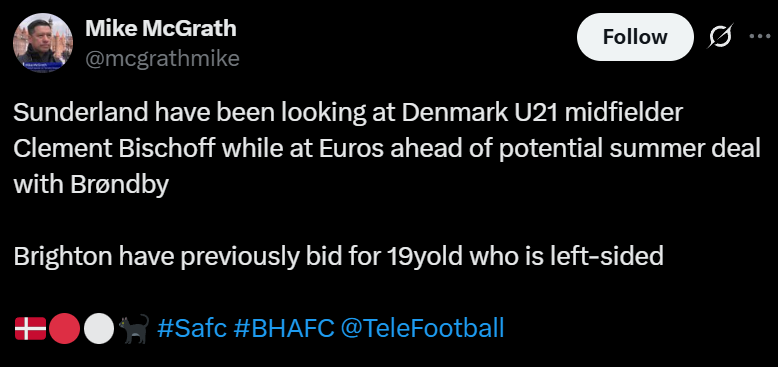
Task: Click the red circle emoji
Action: [65, 328]
